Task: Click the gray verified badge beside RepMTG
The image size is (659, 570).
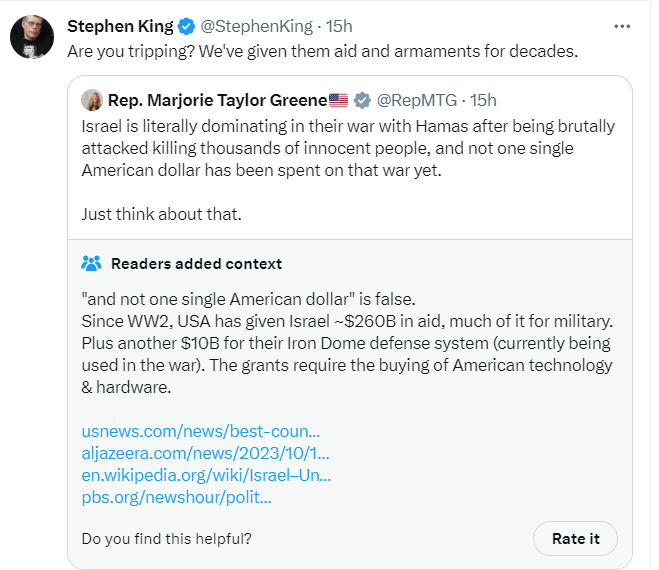Action: coord(362,100)
